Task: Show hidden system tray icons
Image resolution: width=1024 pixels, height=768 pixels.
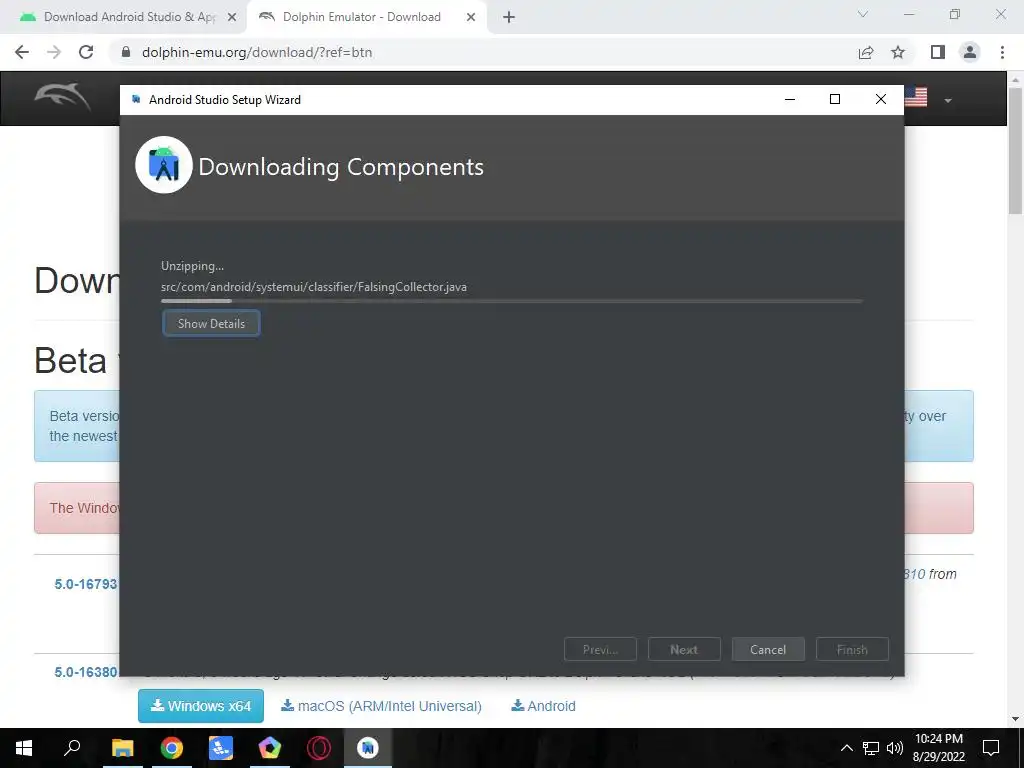Action: 846,748
